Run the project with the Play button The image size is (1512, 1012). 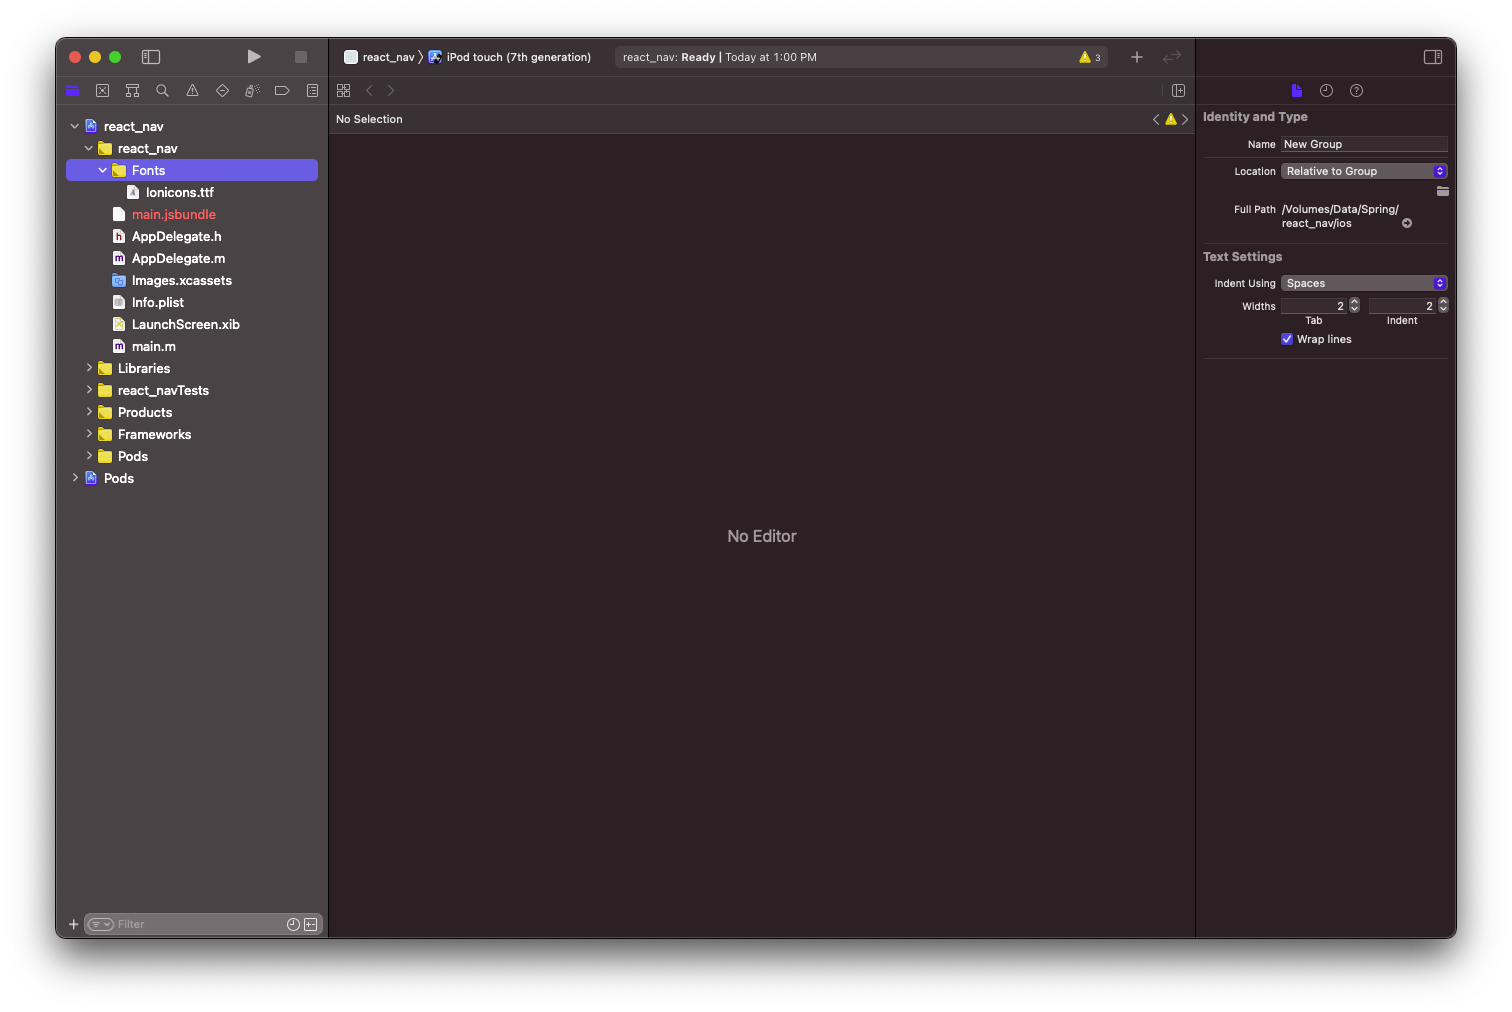coord(253,57)
